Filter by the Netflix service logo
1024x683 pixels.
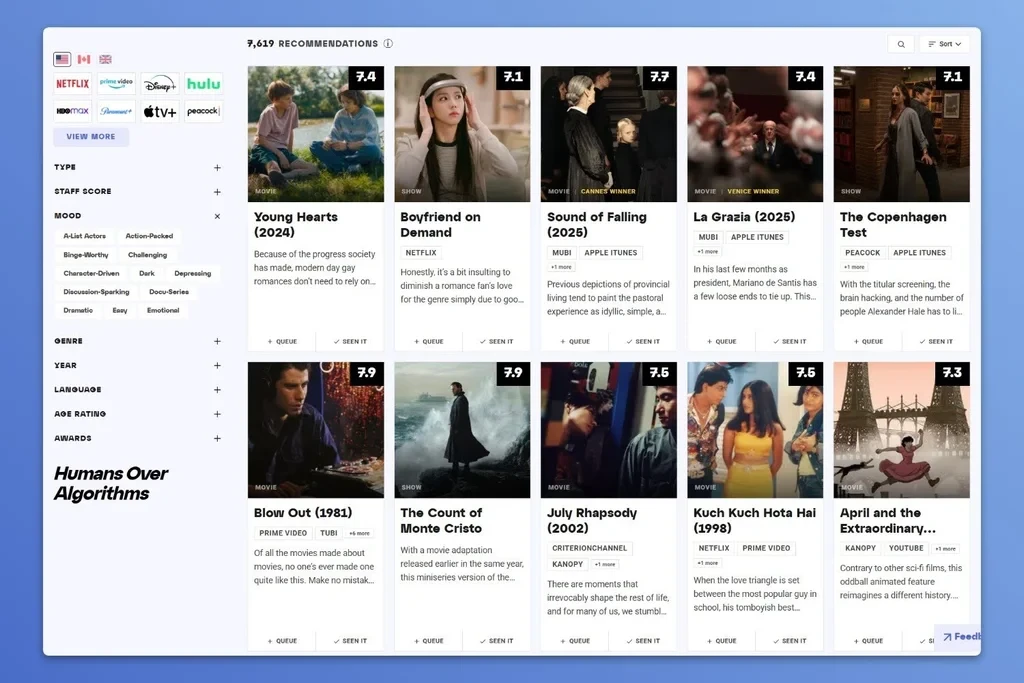[72, 84]
